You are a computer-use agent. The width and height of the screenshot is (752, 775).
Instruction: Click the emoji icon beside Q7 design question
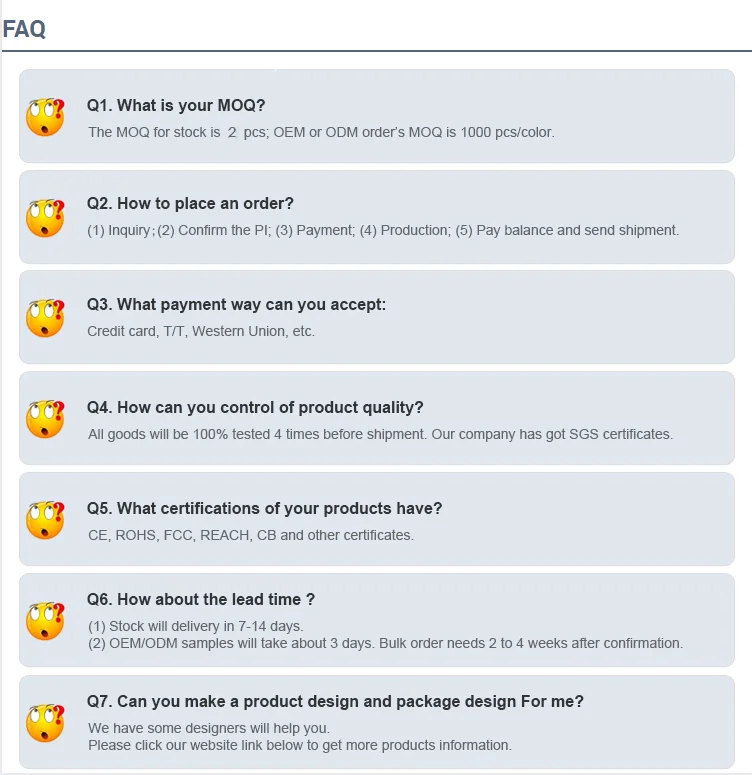[45, 722]
